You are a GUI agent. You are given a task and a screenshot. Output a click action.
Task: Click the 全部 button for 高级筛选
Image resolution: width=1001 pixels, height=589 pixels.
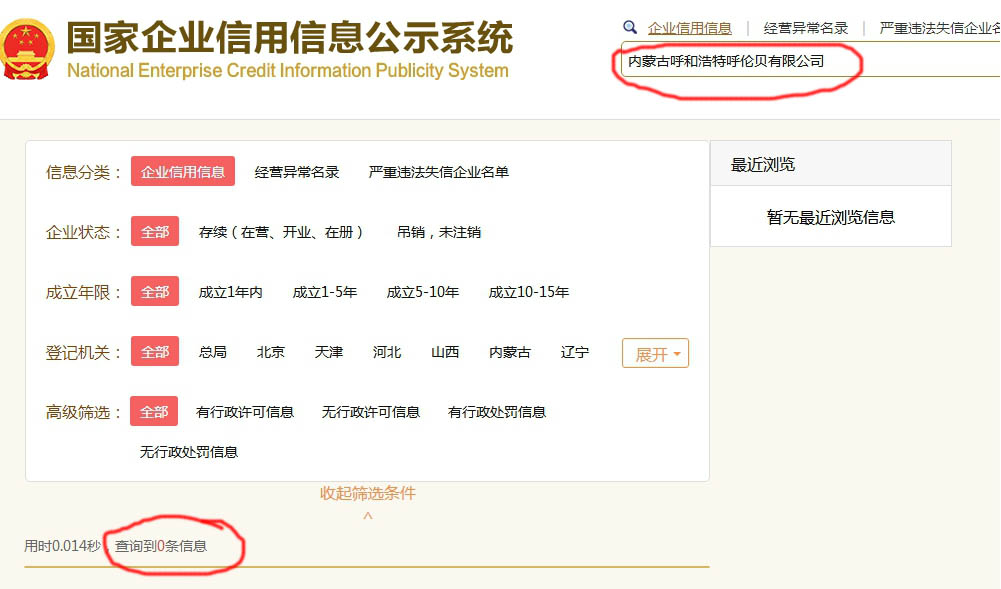(x=154, y=411)
